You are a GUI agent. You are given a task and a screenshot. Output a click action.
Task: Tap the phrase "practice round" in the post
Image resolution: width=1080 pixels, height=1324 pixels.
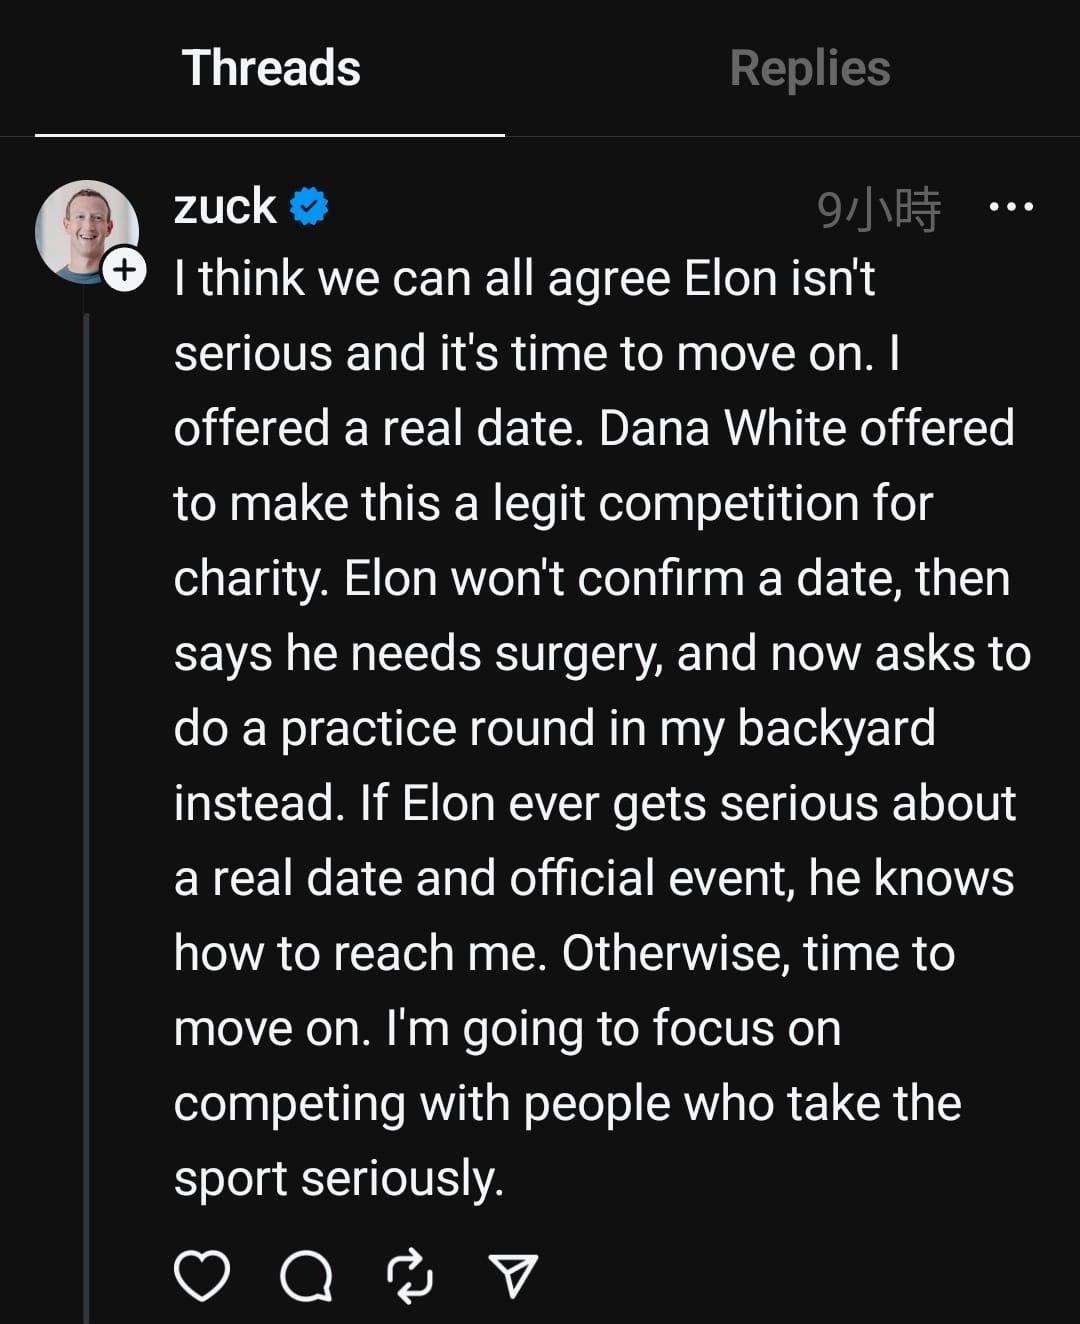point(438,728)
